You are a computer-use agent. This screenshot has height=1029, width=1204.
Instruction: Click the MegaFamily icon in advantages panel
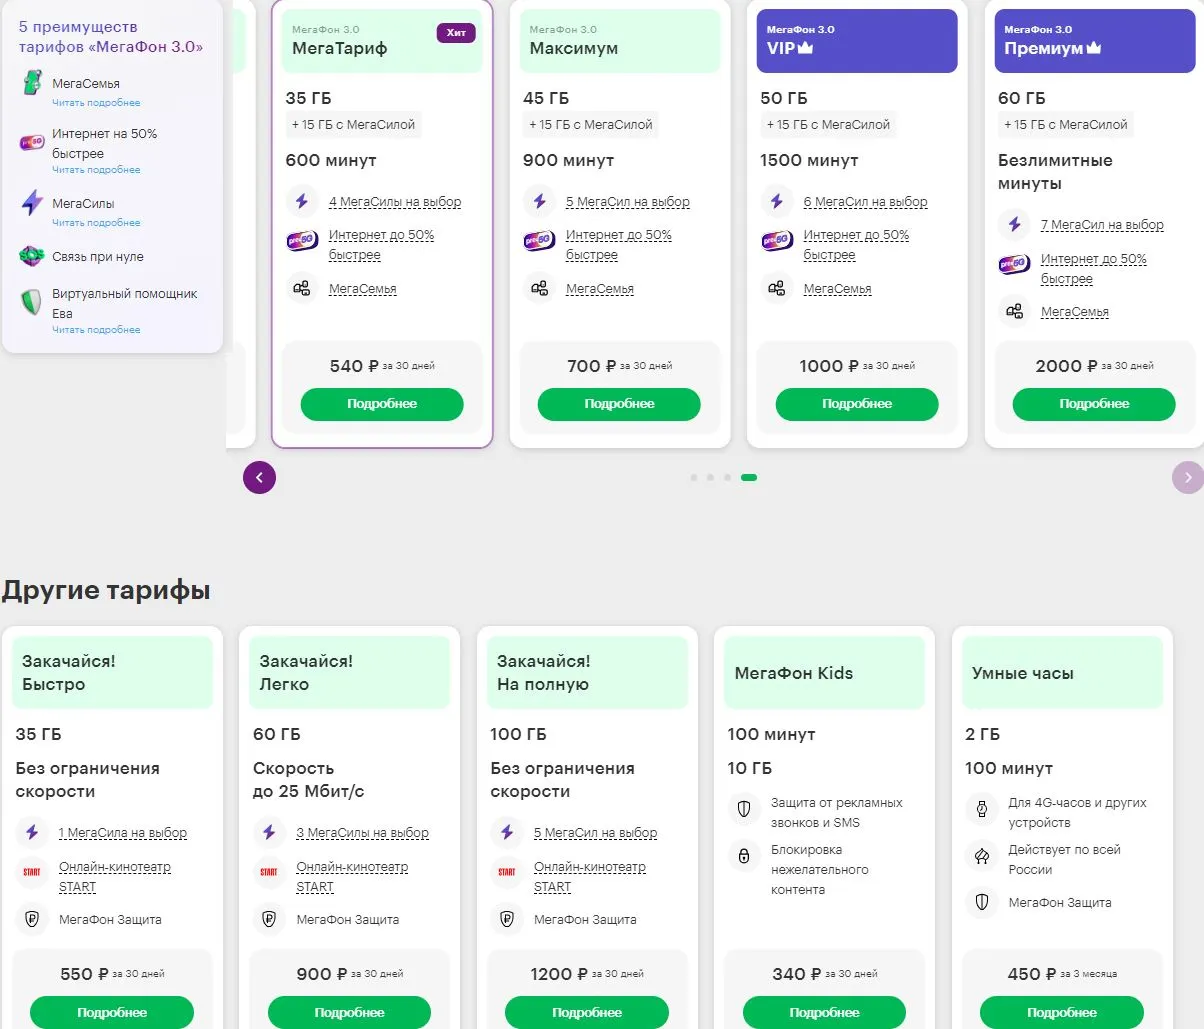tap(33, 84)
